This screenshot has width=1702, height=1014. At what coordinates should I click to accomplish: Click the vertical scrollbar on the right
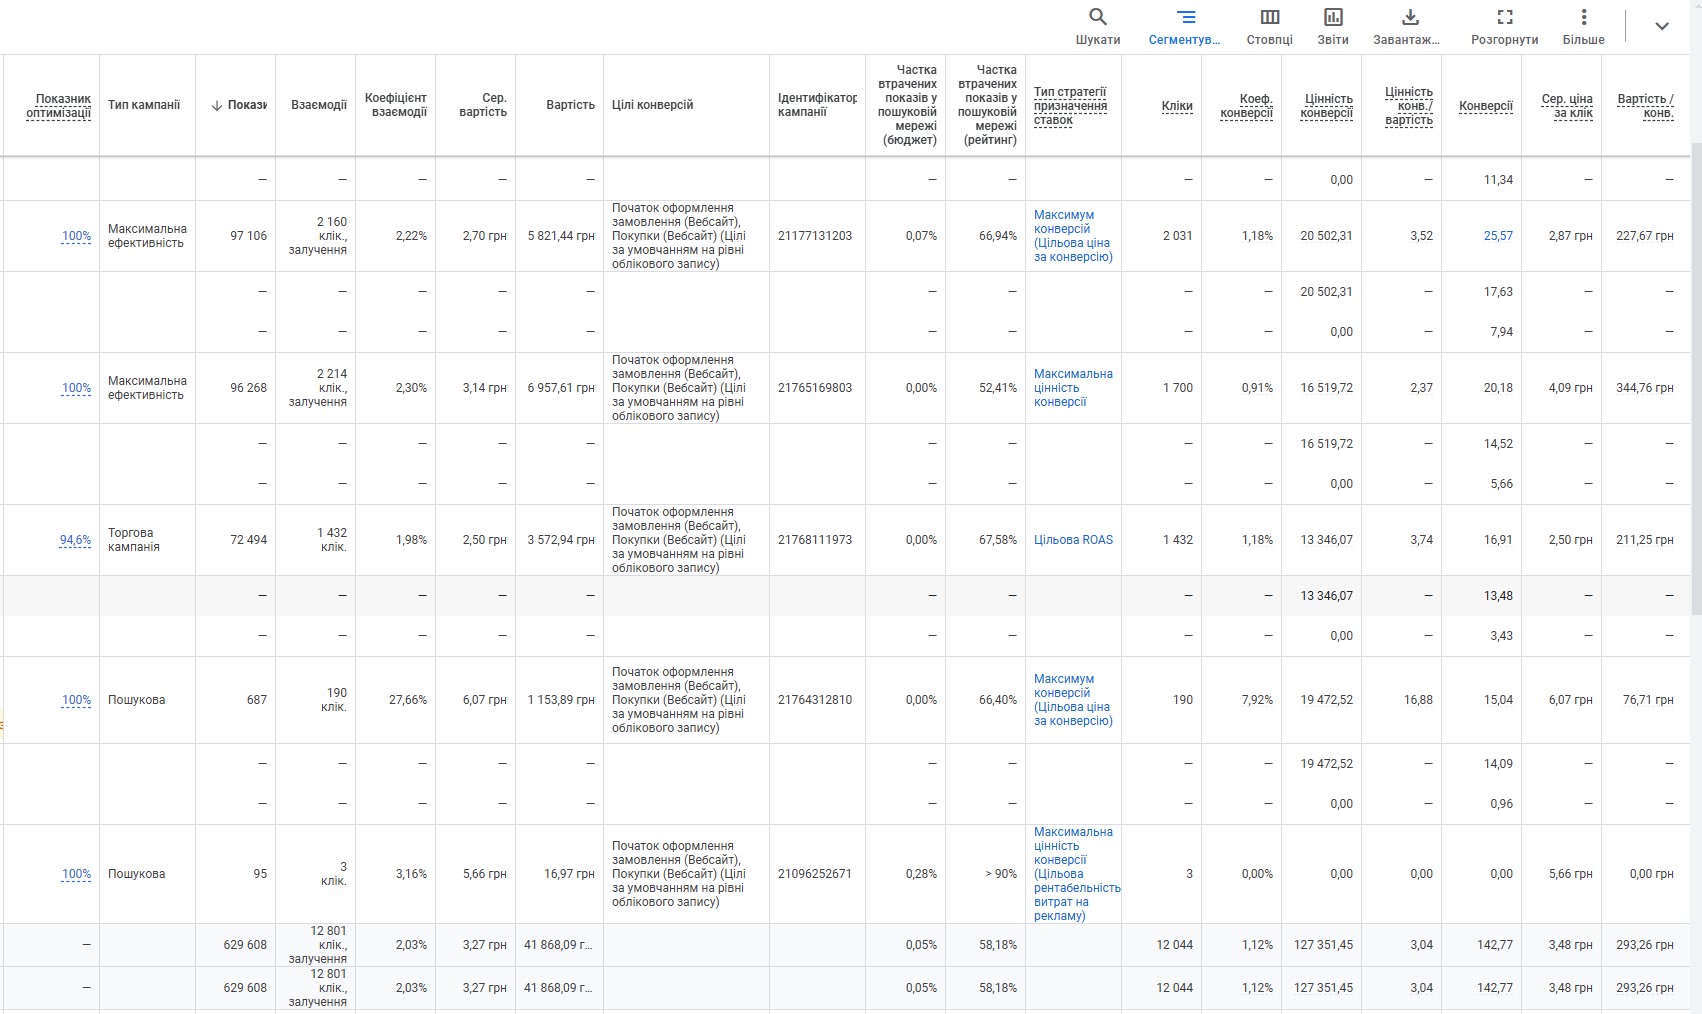pos(1694,500)
